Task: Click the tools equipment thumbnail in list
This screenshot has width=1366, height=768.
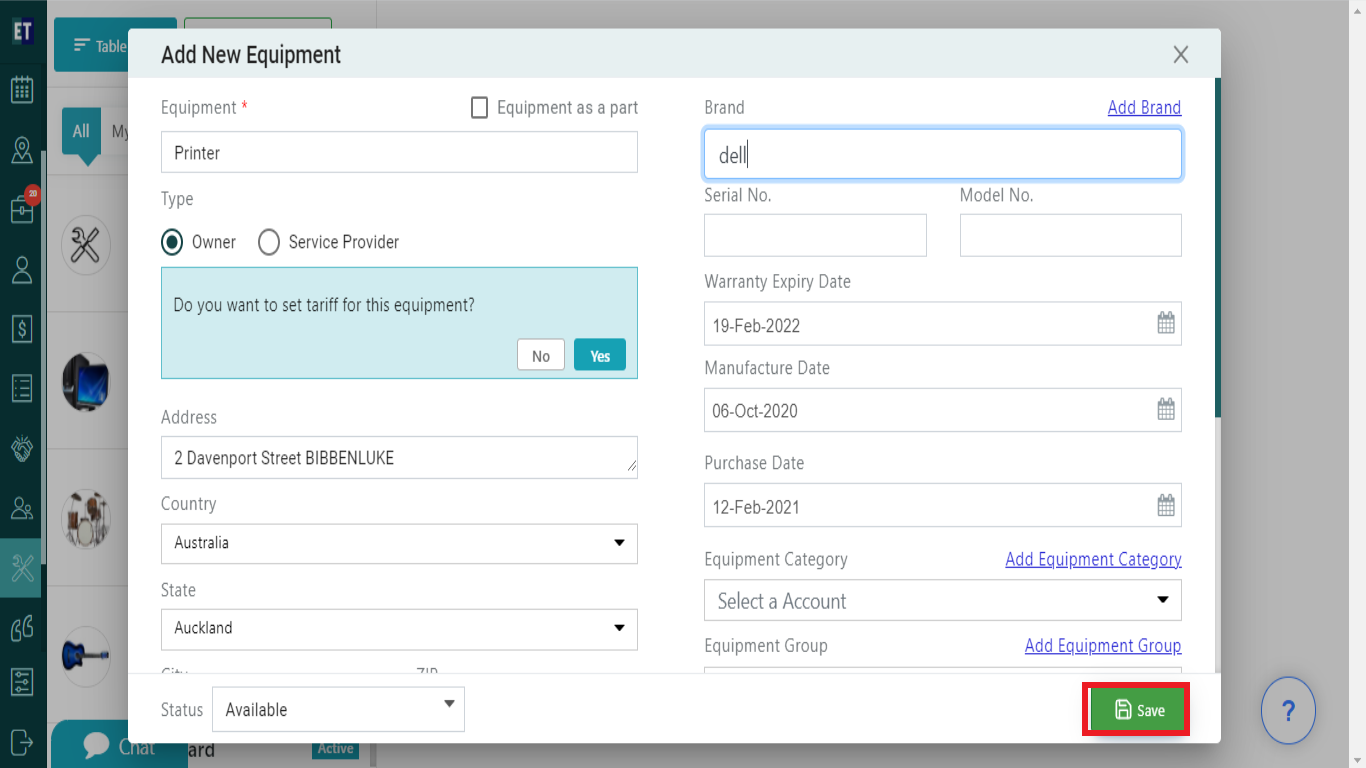Action: tap(86, 246)
